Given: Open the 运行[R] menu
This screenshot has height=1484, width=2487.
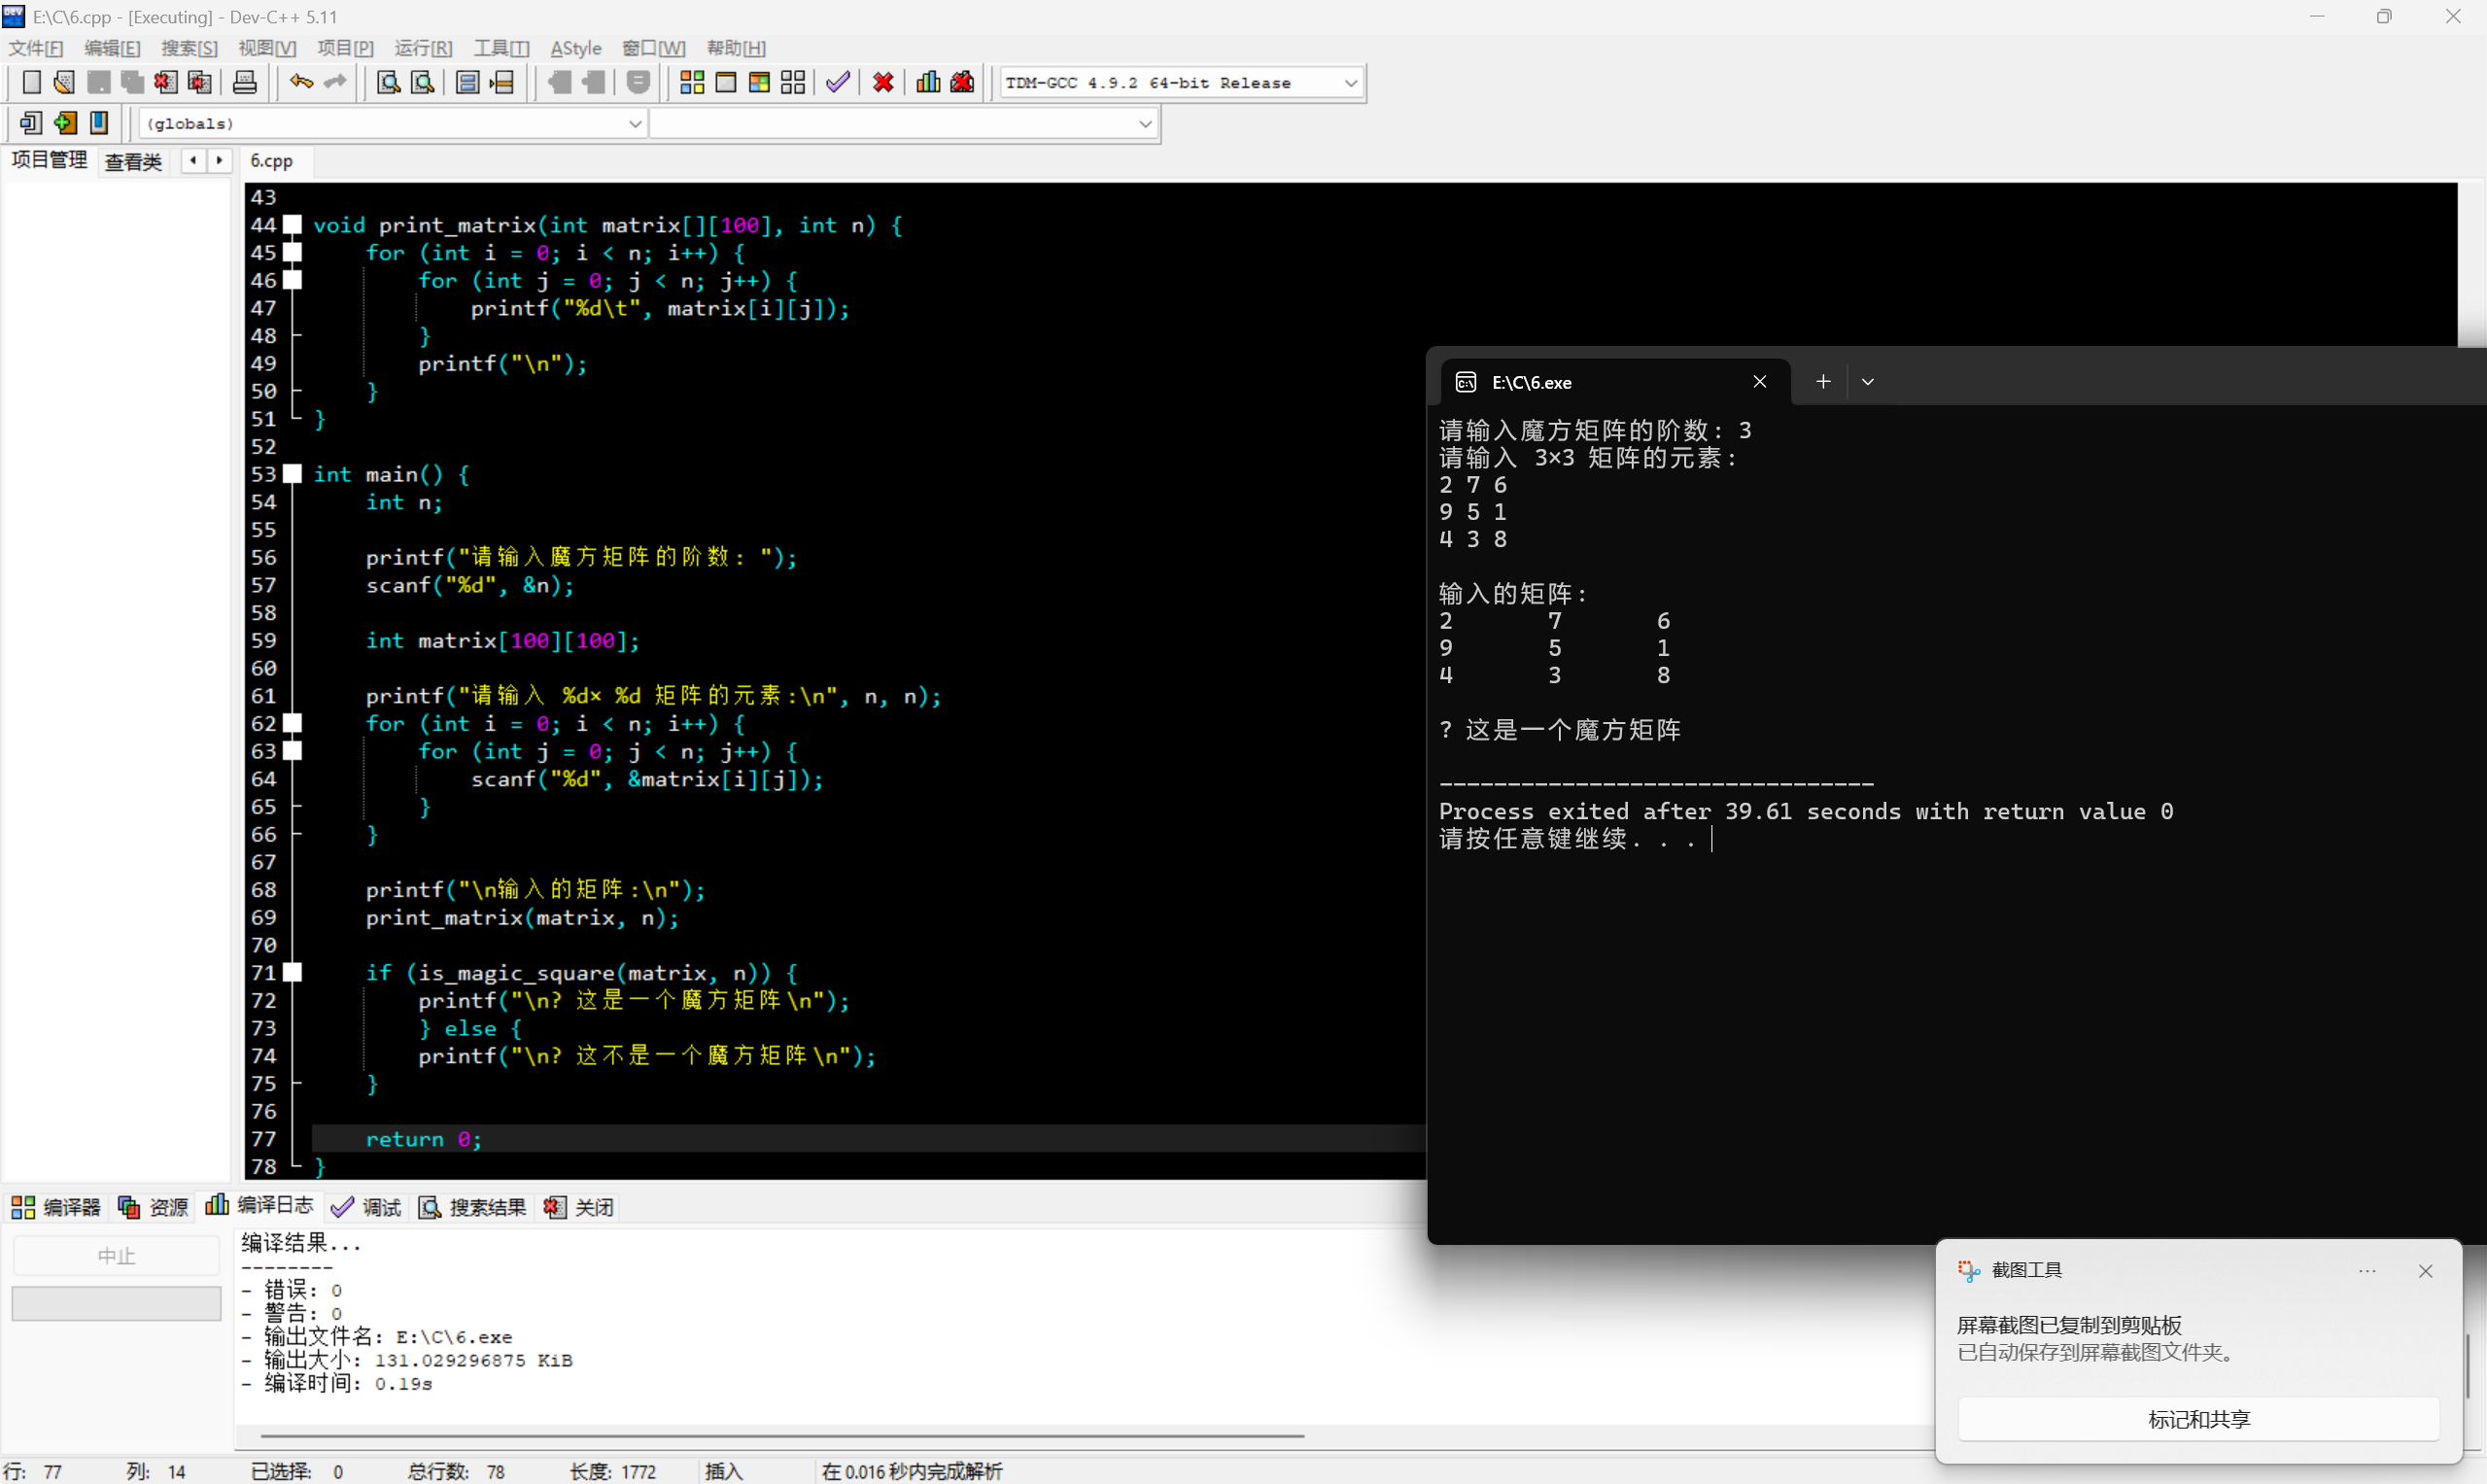Looking at the screenshot, I should [x=422, y=48].
